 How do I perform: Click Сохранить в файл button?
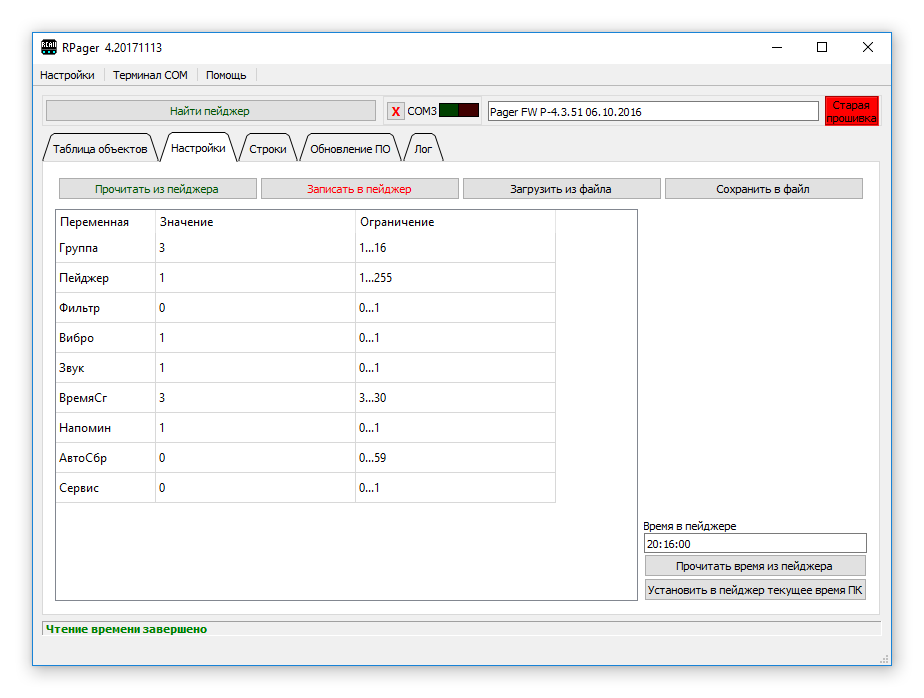(x=763, y=189)
